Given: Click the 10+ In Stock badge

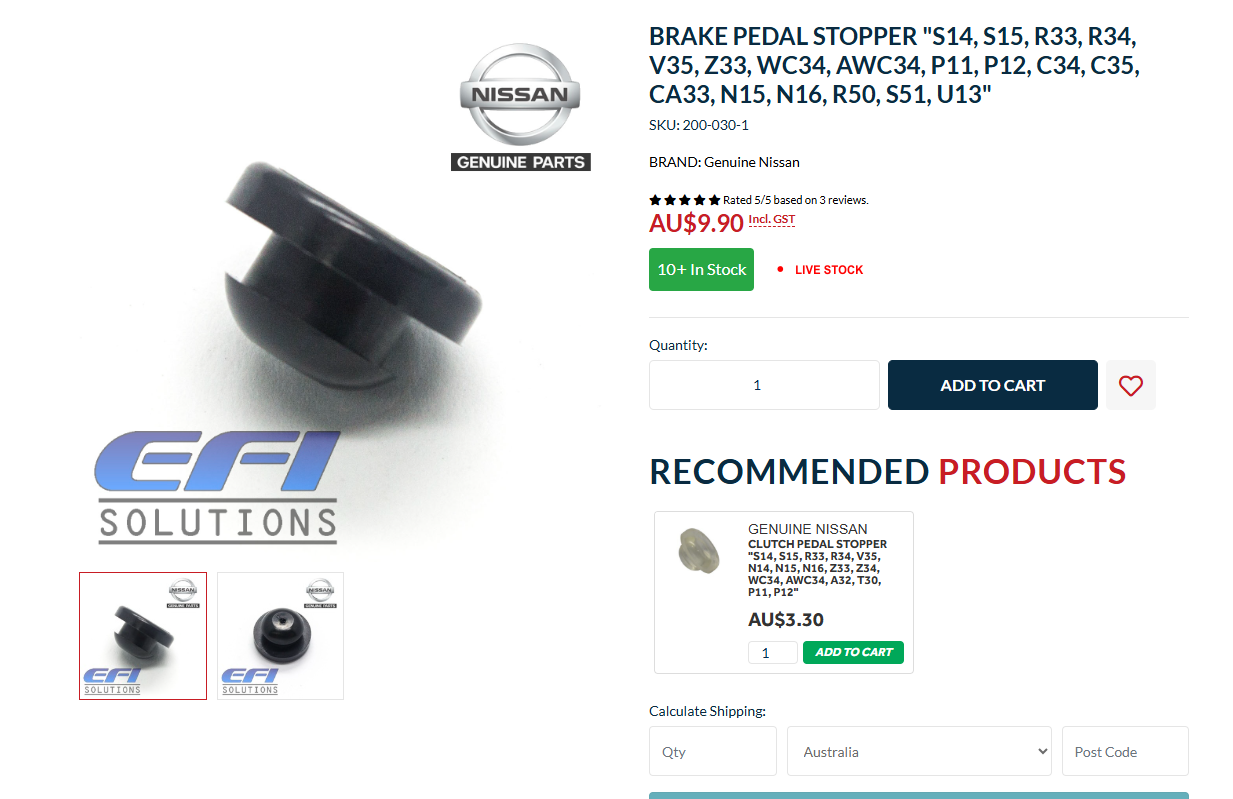Looking at the screenshot, I should [701, 270].
